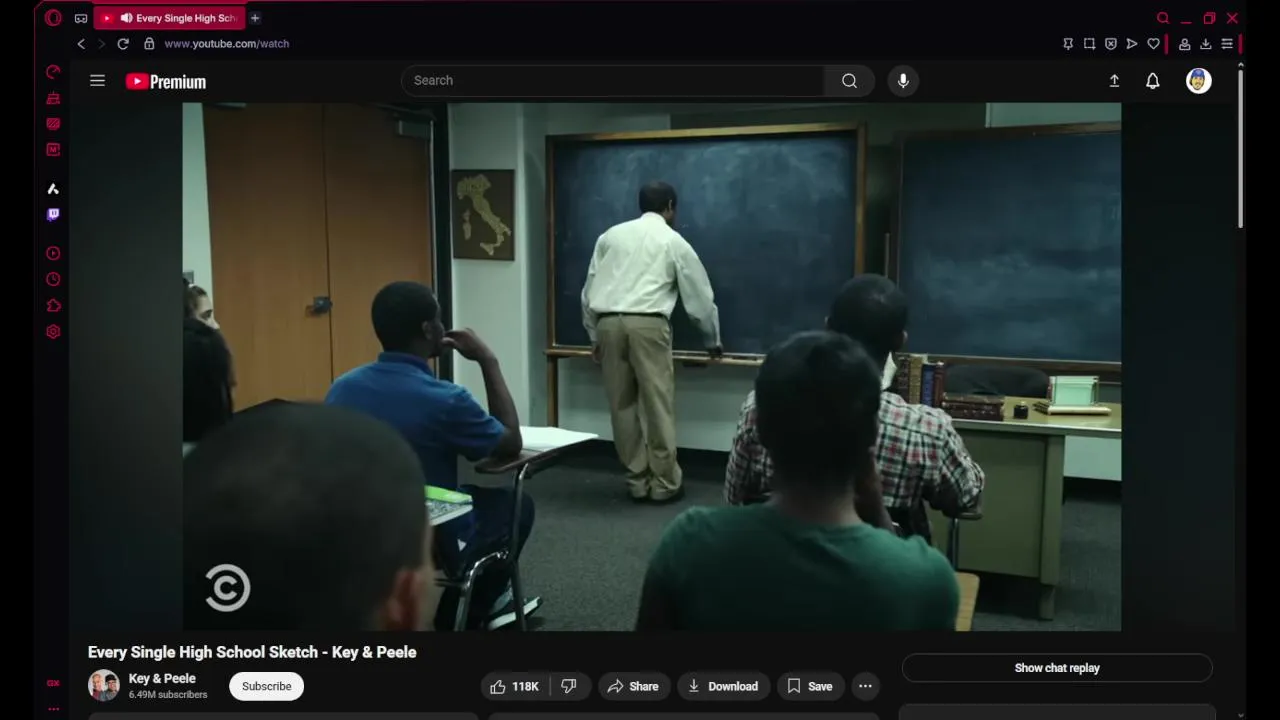Click the 6.49M subscribers text
Image resolution: width=1280 pixels, height=720 pixels.
(168, 695)
